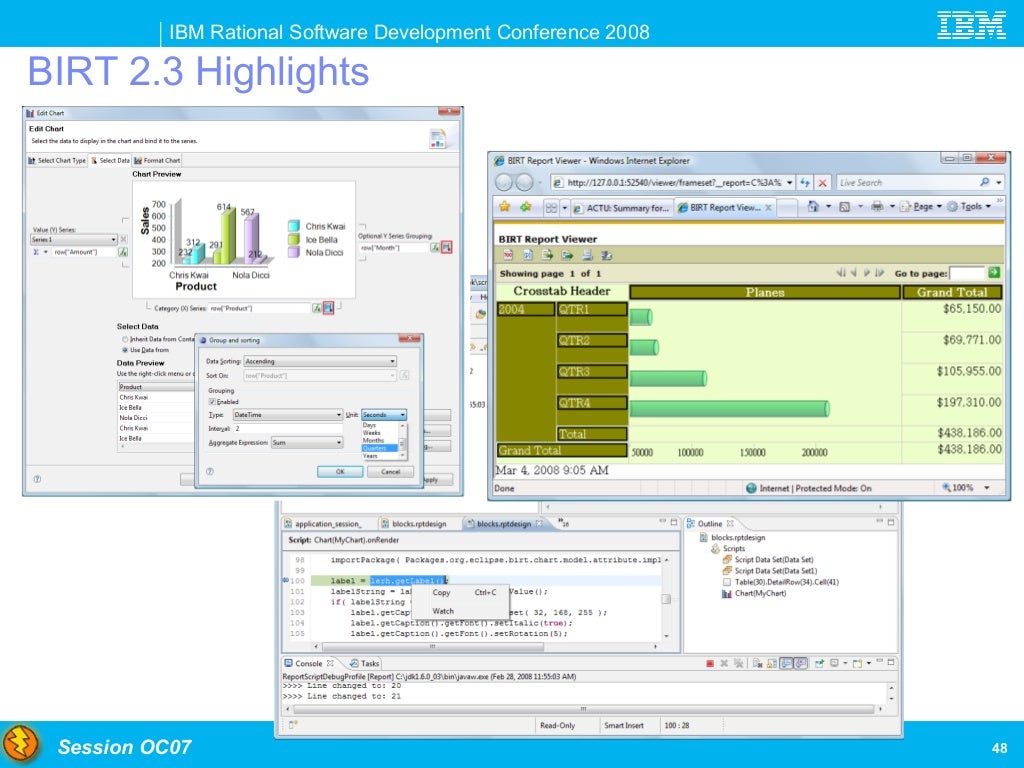
Task: Open Unit Seconds dropdown
Action: click(384, 415)
